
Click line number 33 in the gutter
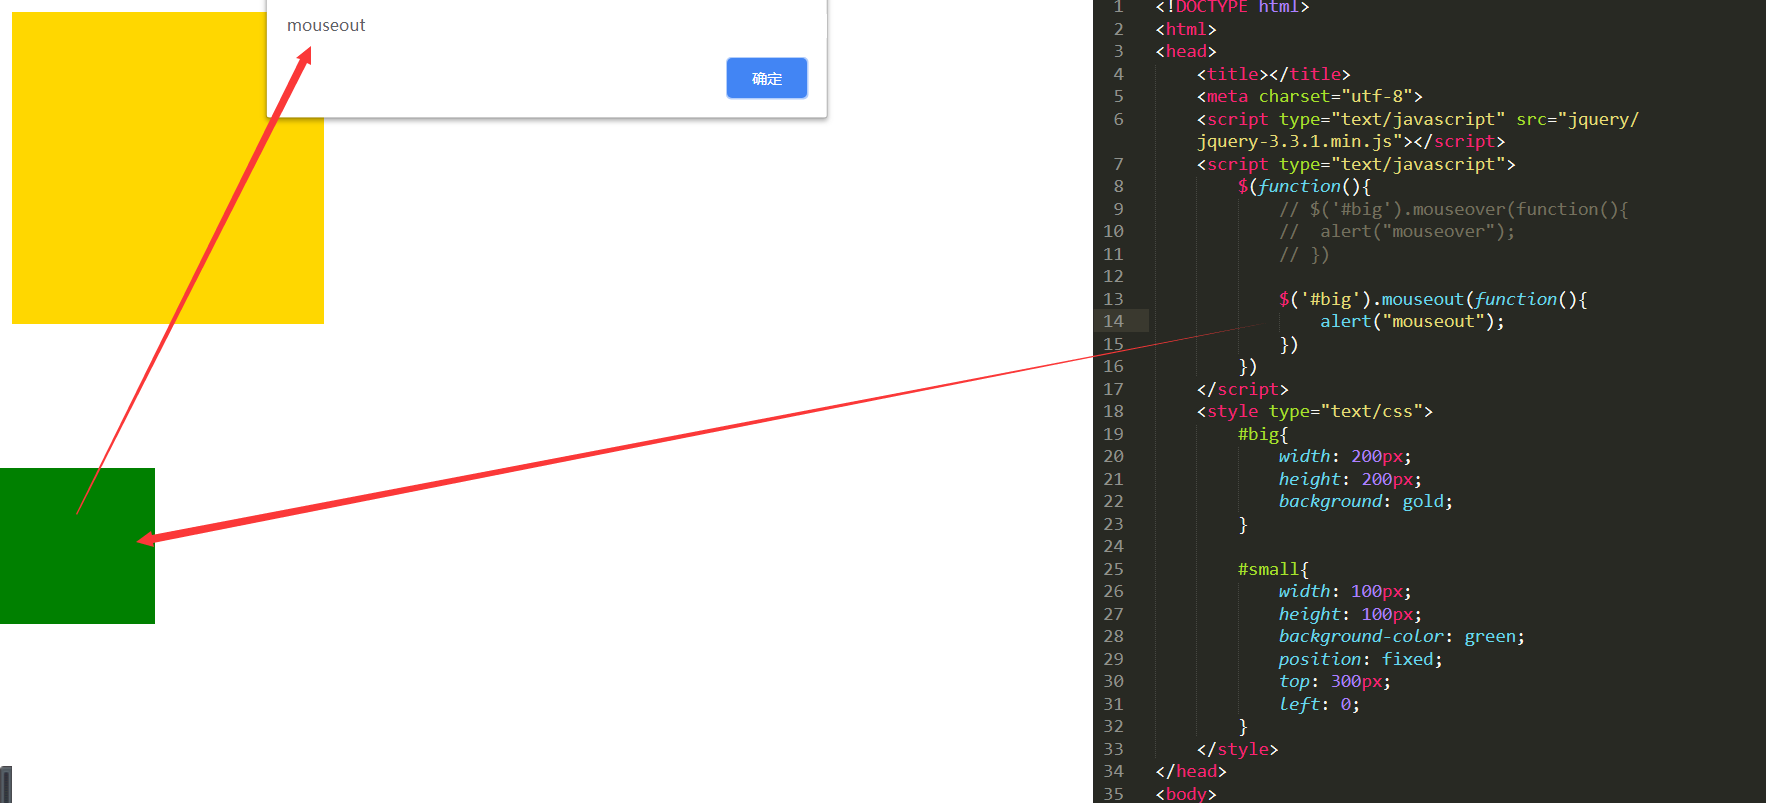[1113, 749]
